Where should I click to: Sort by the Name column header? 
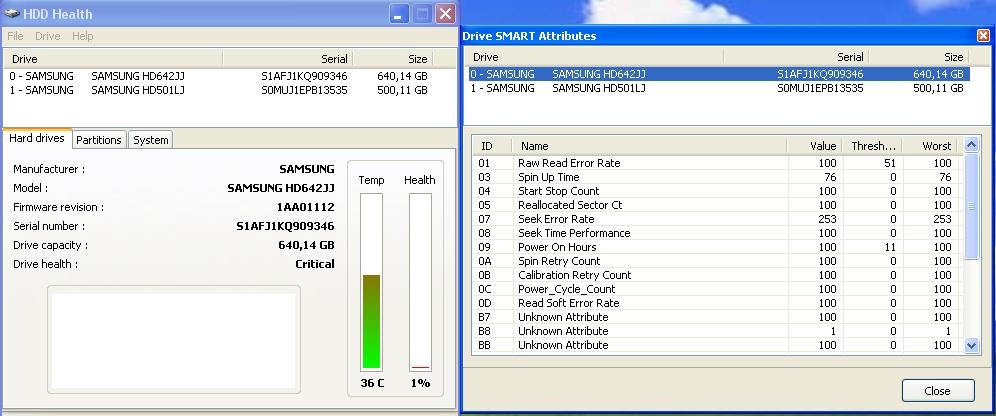pos(650,146)
